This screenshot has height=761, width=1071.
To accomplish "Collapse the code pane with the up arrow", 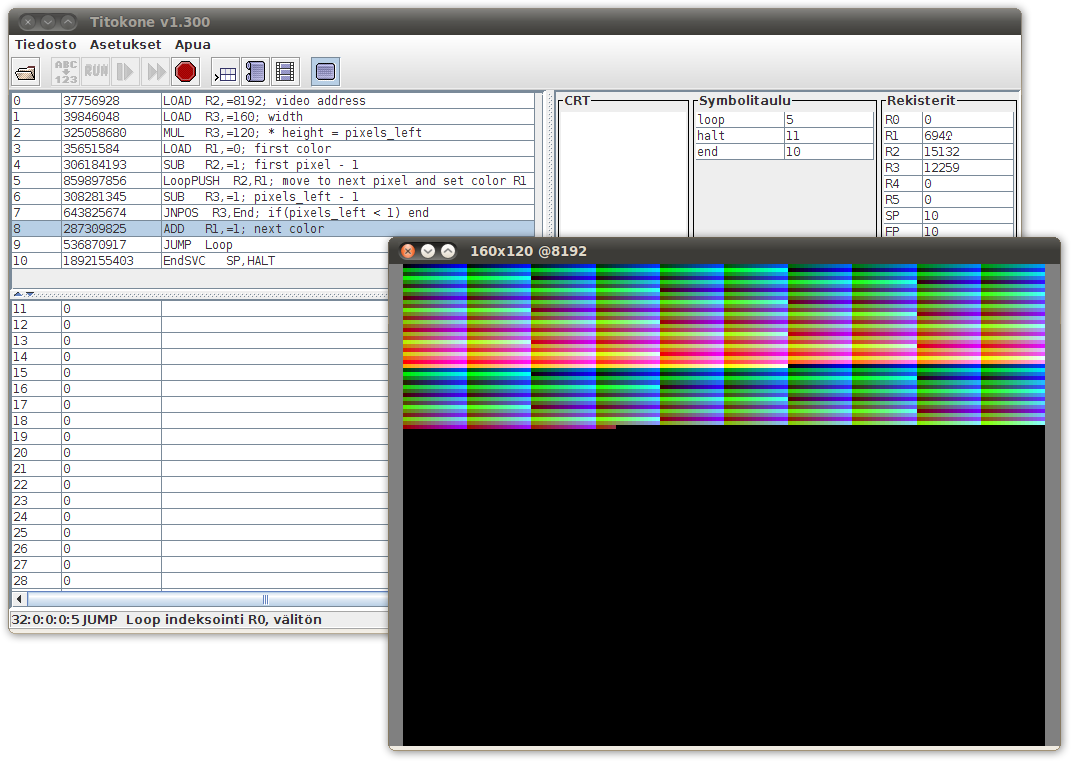I will point(18,294).
